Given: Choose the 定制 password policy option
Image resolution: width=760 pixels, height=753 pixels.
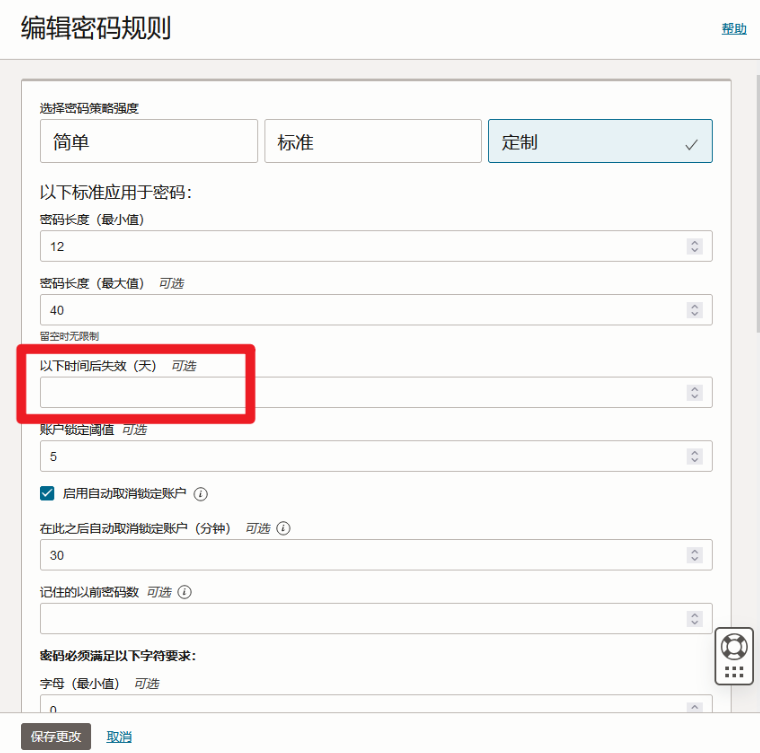Looking at the screenshot, I should [599, 142].
